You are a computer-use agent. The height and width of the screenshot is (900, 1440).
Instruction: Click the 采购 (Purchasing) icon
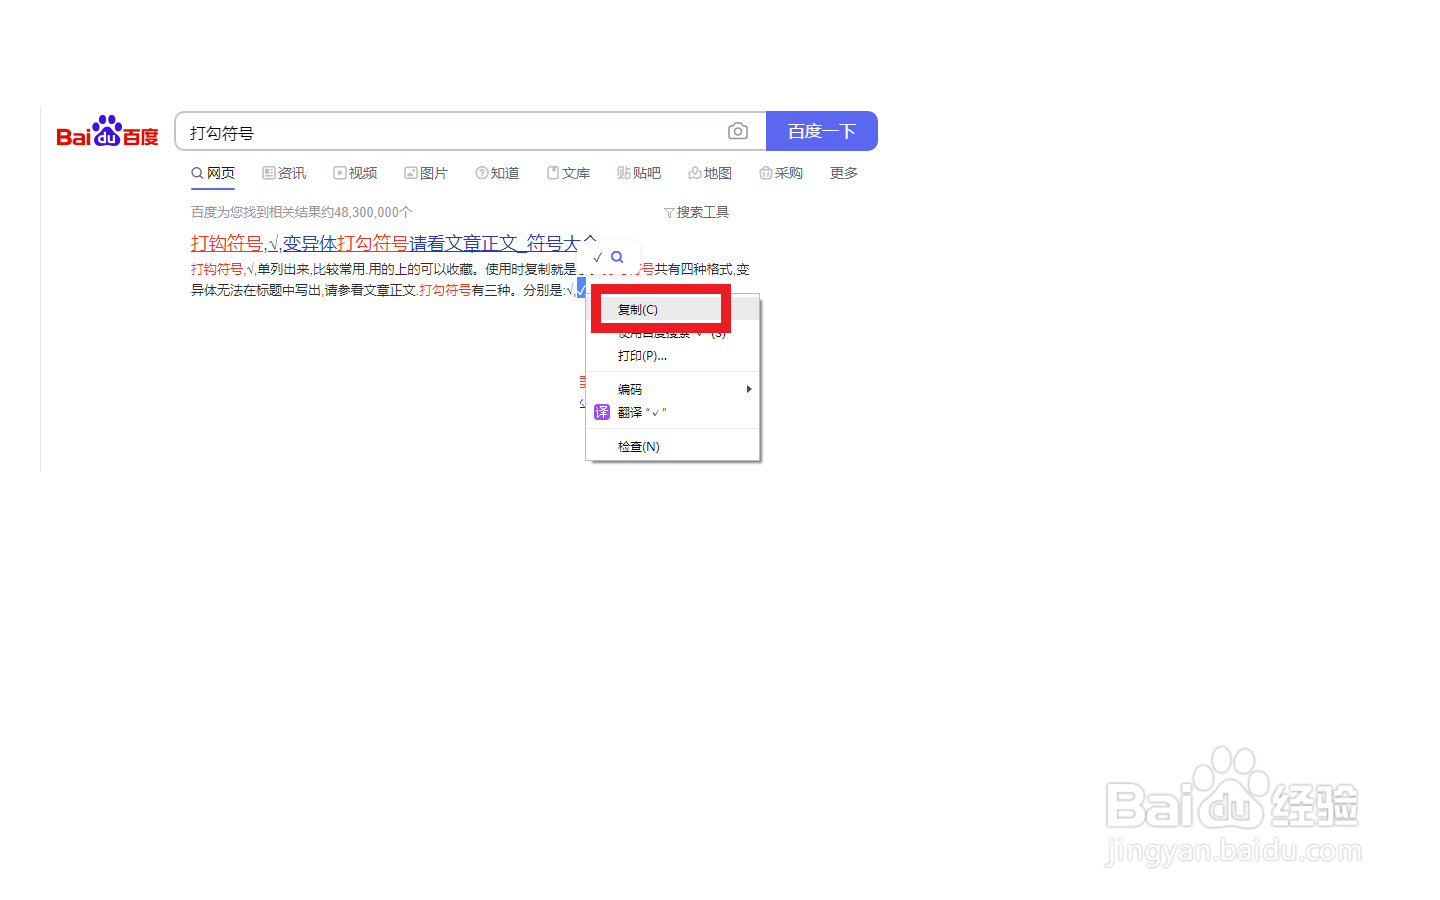click(764, 172)
